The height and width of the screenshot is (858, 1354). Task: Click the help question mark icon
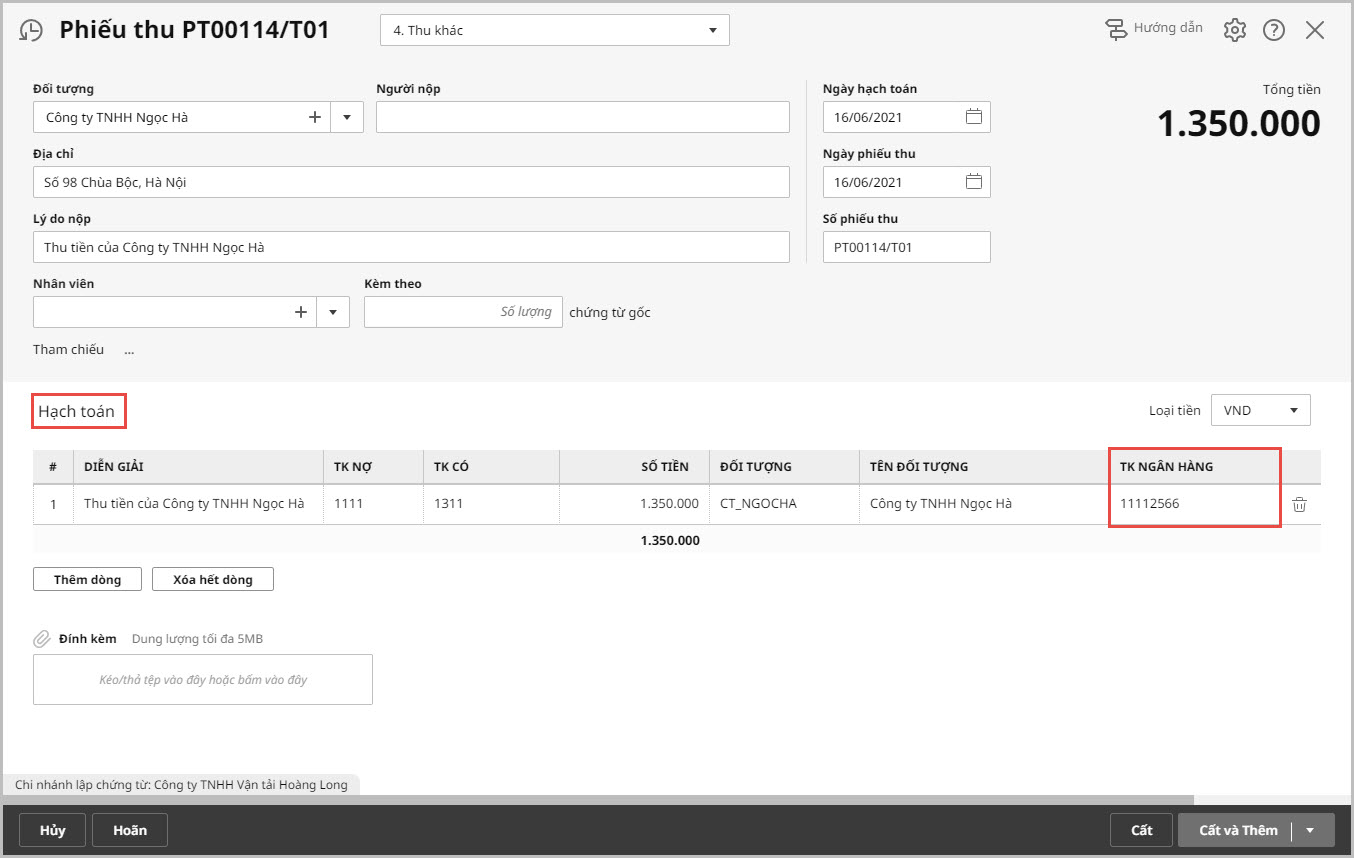point(1273,30)
